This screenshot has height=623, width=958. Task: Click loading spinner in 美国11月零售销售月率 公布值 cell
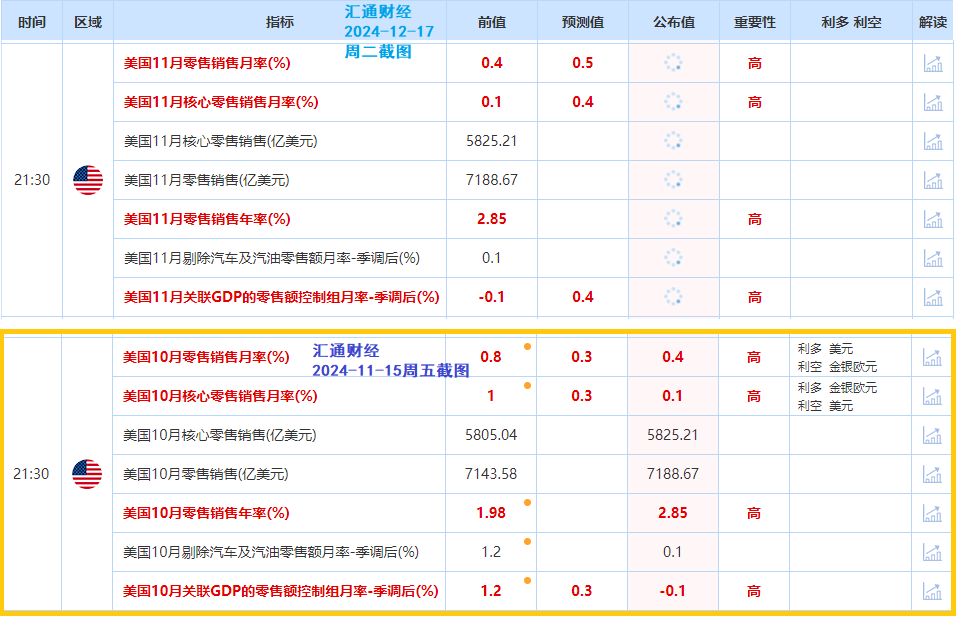[x=673, y=64]
